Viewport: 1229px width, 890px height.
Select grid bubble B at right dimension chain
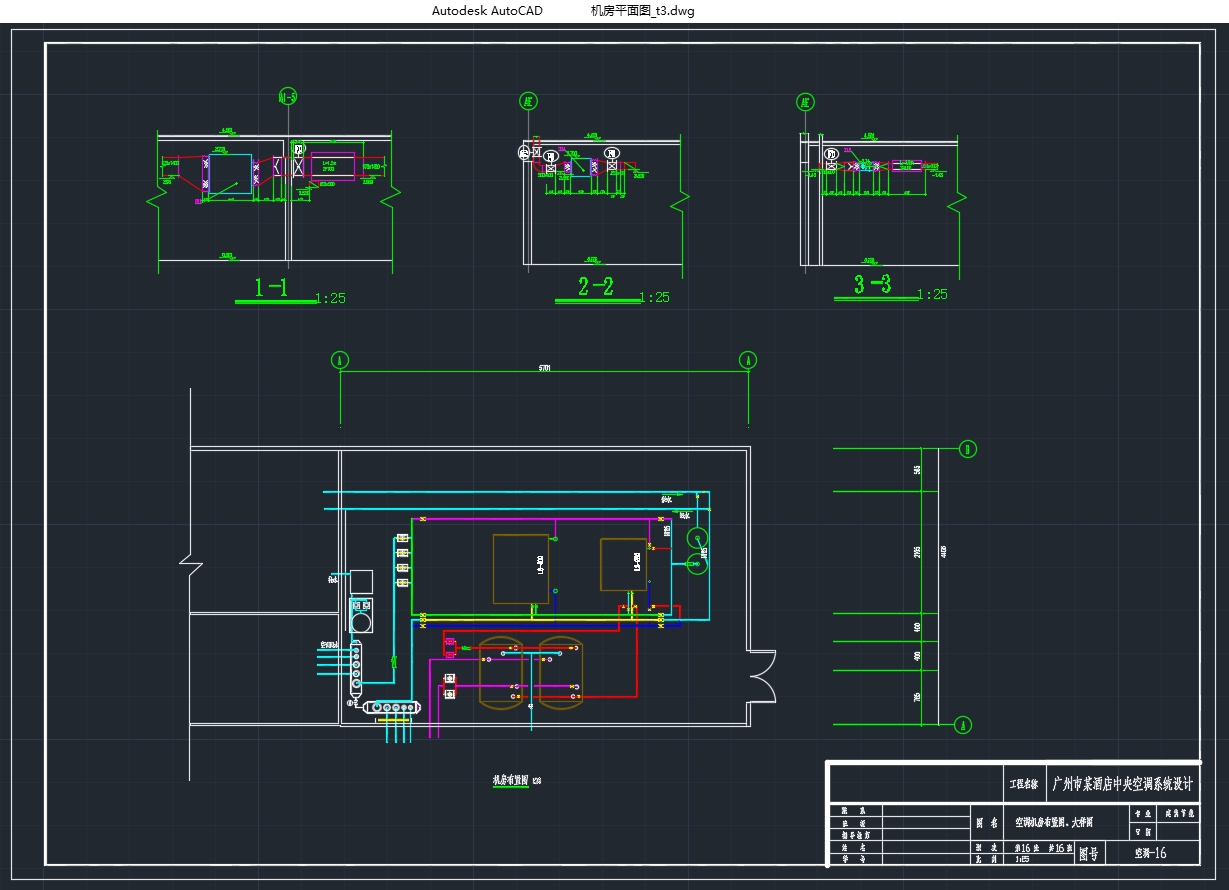967,449
